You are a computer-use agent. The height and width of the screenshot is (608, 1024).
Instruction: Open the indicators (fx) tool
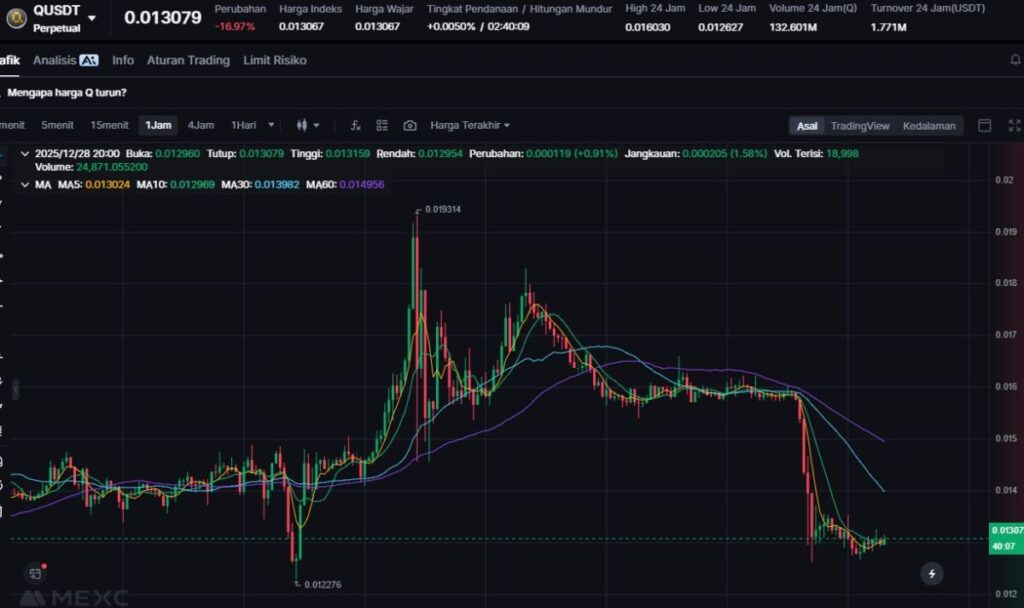click(355, 125)
